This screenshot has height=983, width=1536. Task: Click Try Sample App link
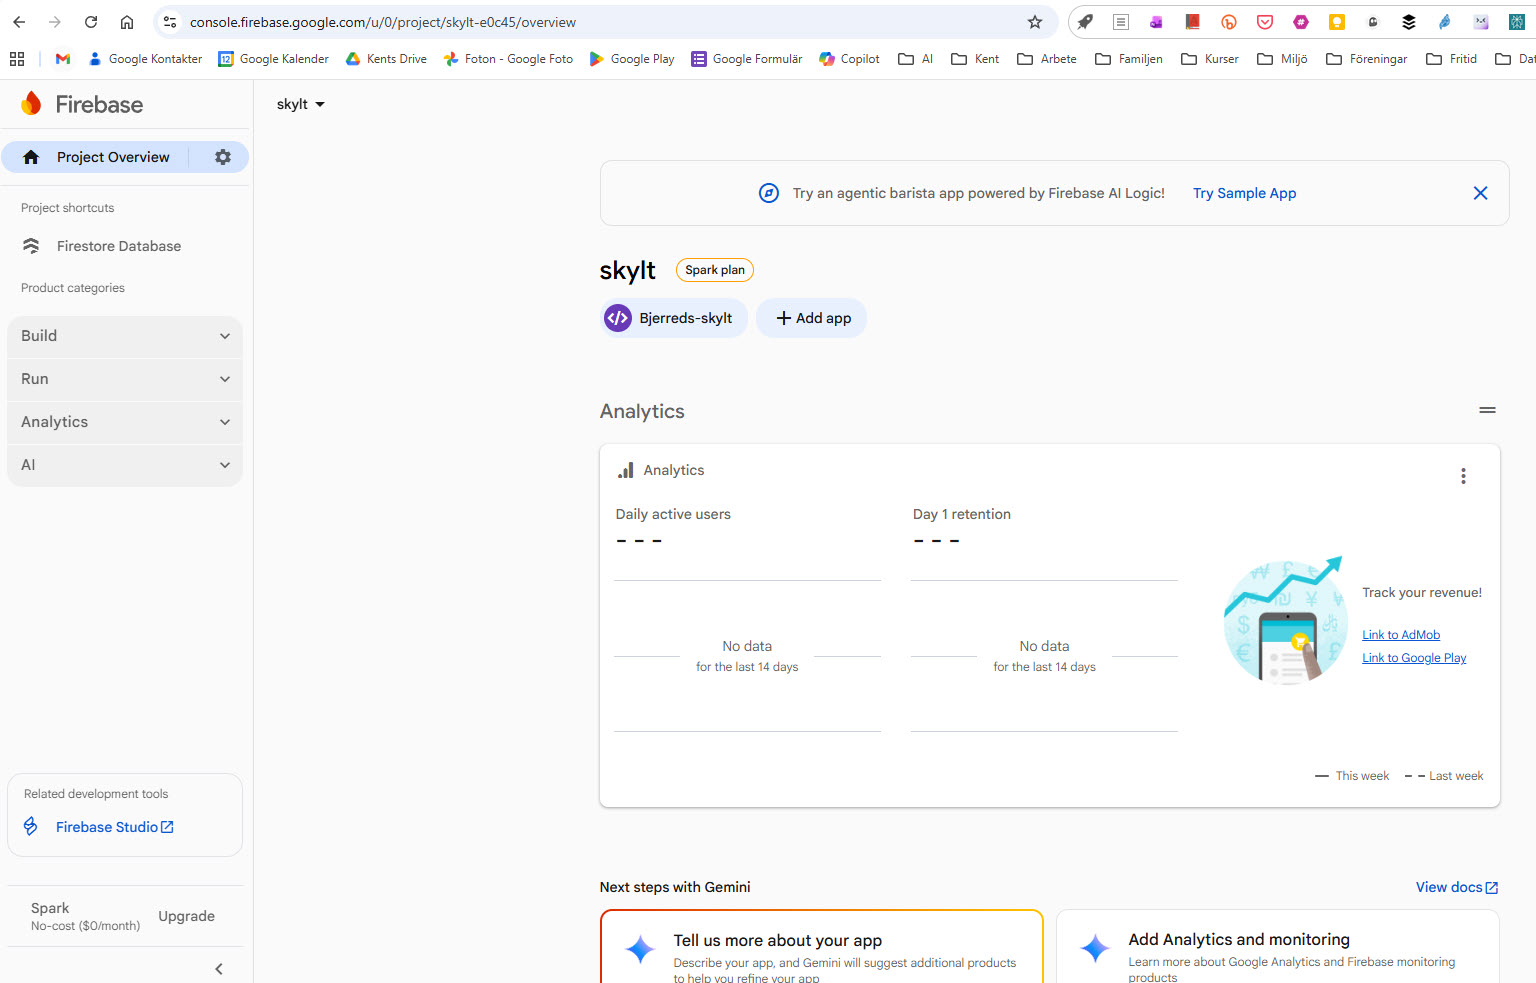1244,193
